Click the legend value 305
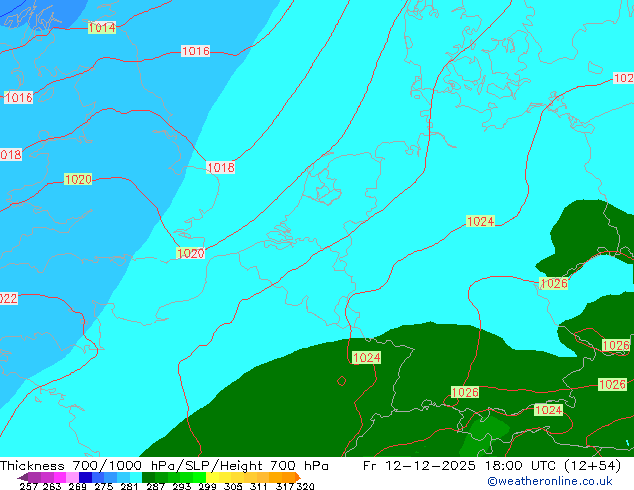 [x=233, y=486]
